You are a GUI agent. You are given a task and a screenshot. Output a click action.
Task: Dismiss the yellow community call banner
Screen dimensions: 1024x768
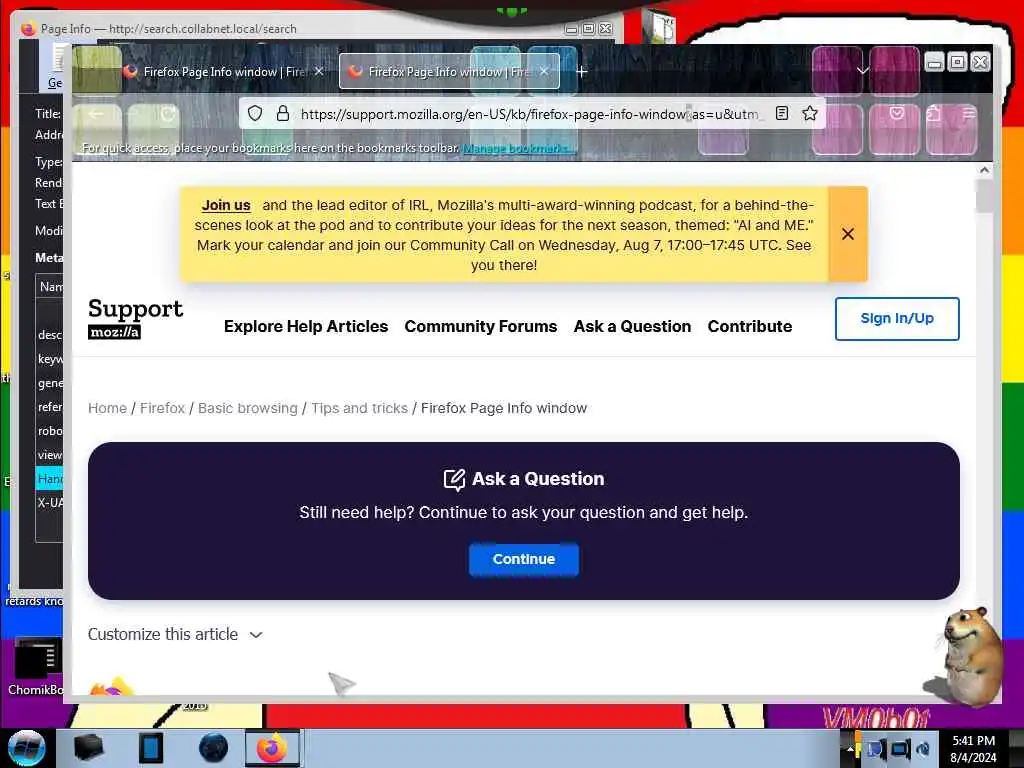tap(848, 234)
